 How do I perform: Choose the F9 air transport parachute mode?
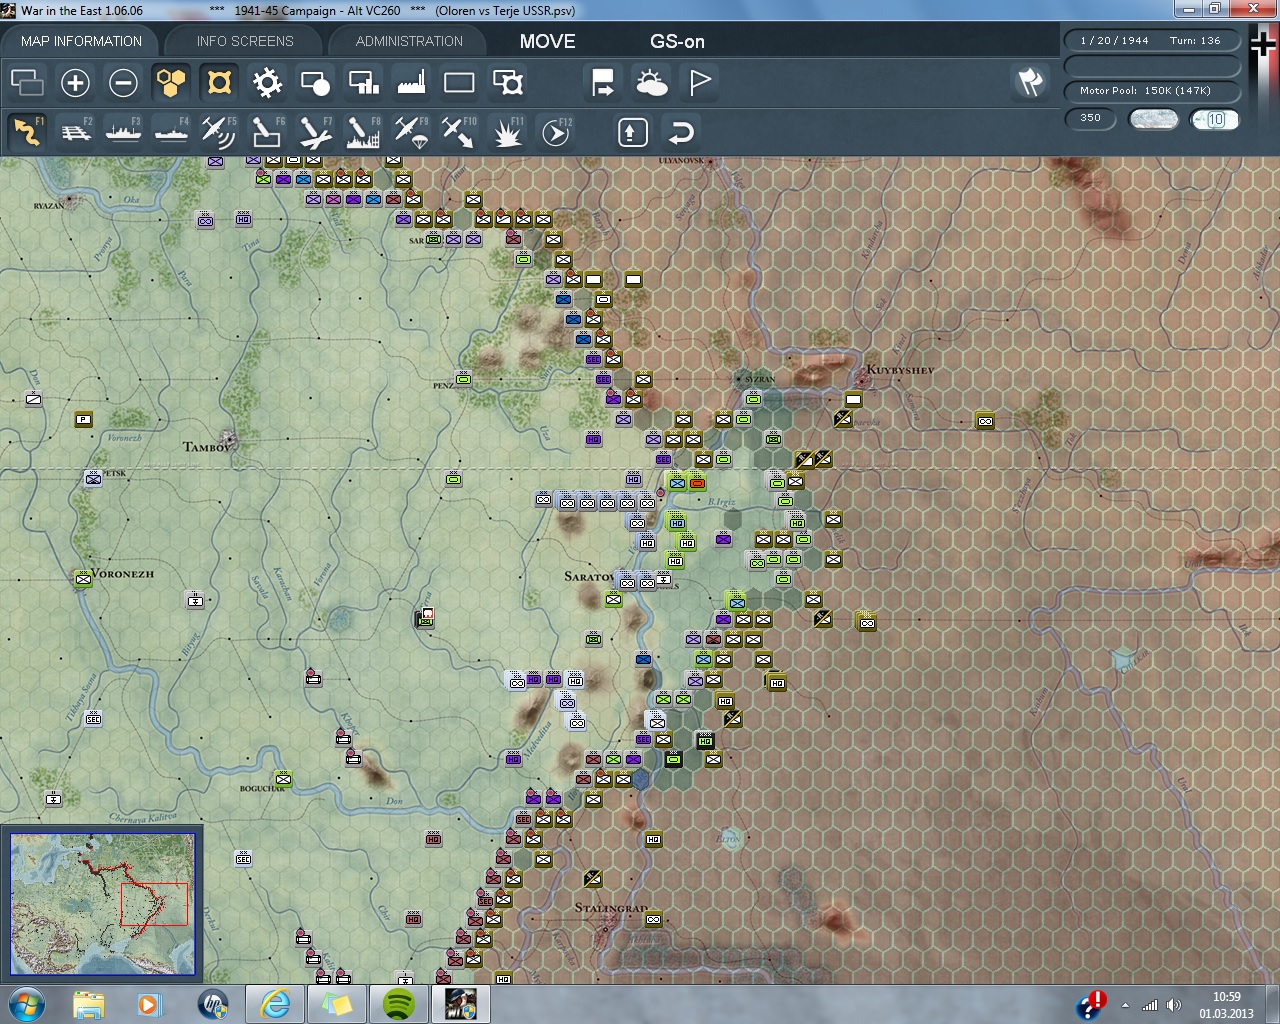[411, 131]
